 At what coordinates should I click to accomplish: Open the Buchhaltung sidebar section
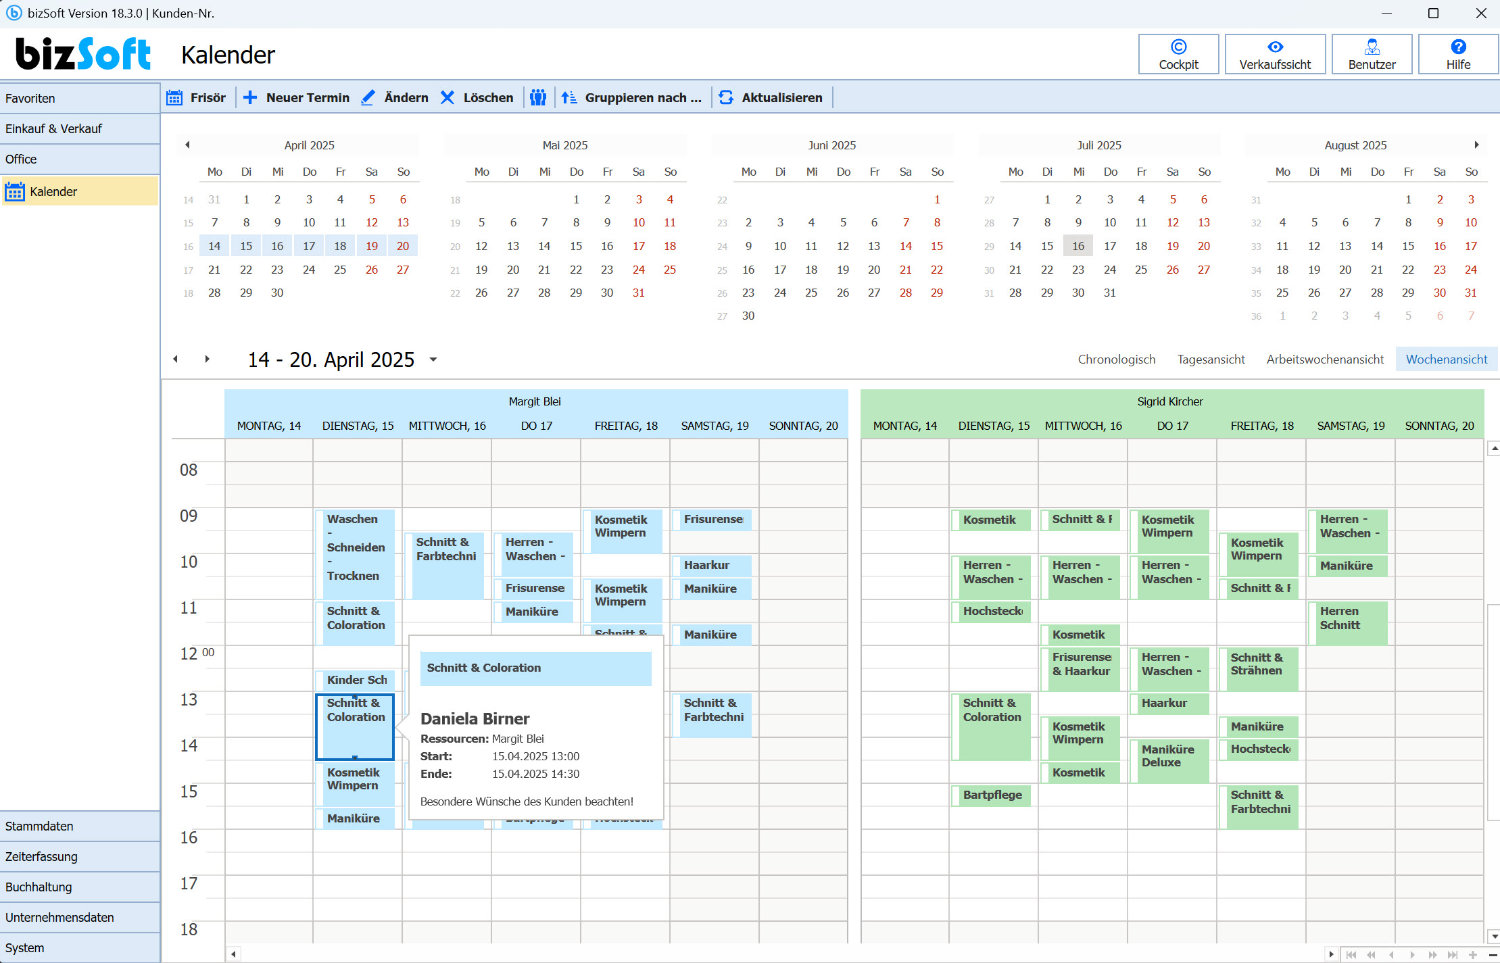click(80, 887)
